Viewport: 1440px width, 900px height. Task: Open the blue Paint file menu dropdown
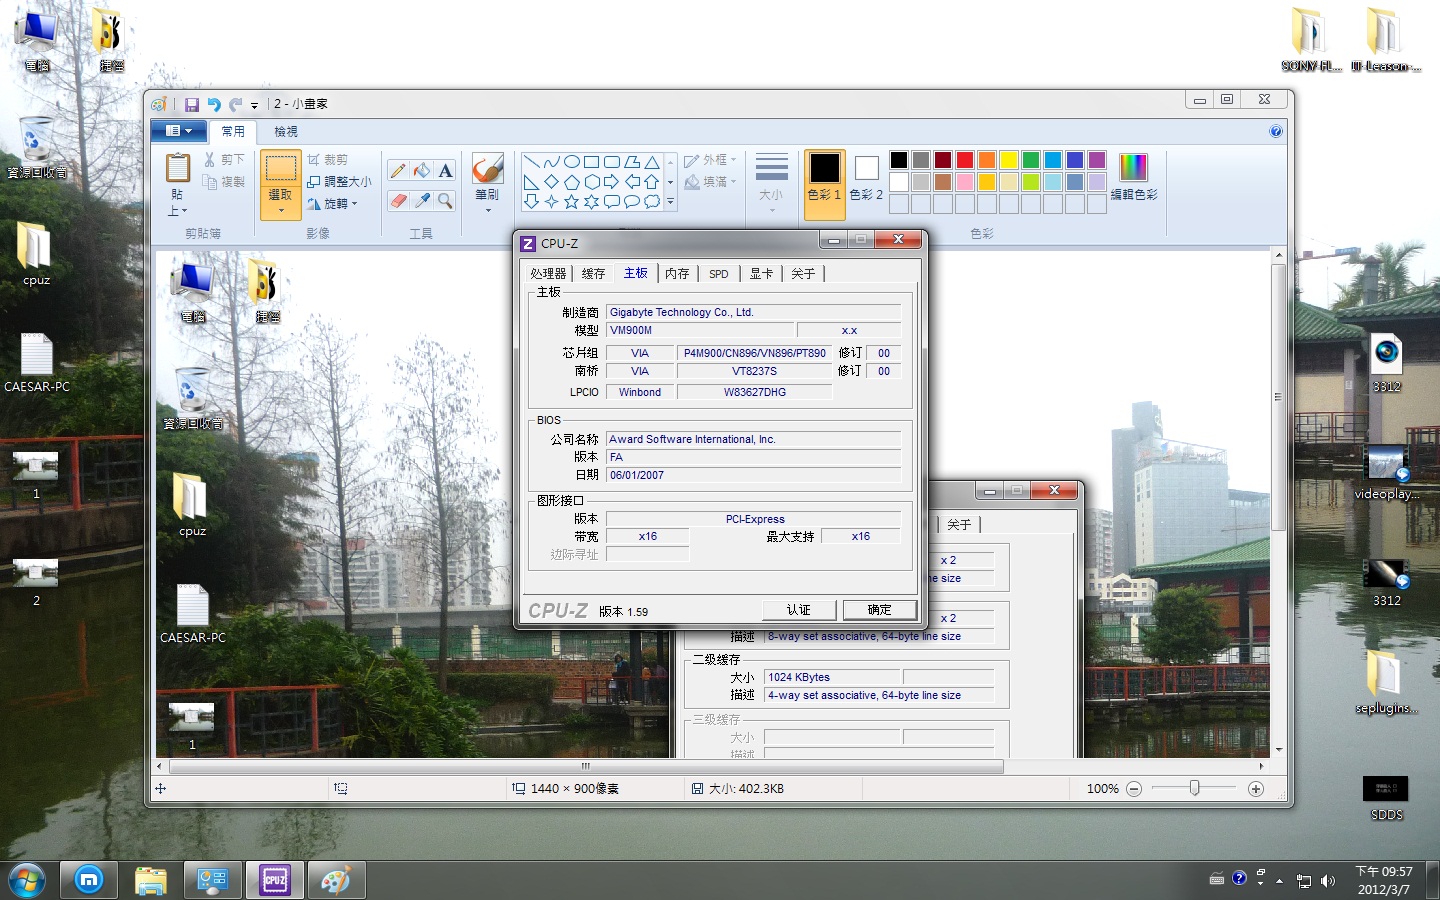coord(179,131)
